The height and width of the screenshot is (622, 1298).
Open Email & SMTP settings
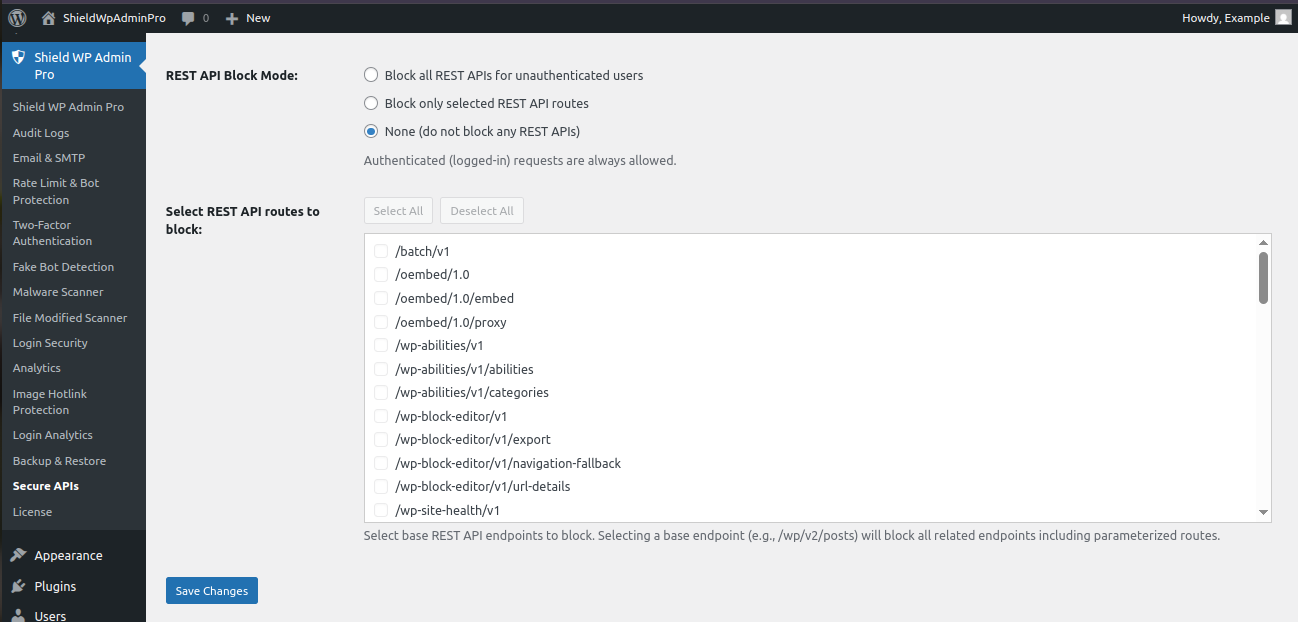click(x=49, y=158)
